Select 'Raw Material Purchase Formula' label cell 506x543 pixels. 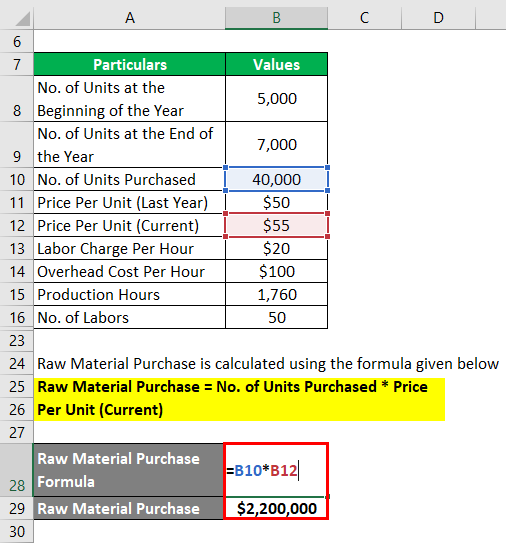(129, 470)
